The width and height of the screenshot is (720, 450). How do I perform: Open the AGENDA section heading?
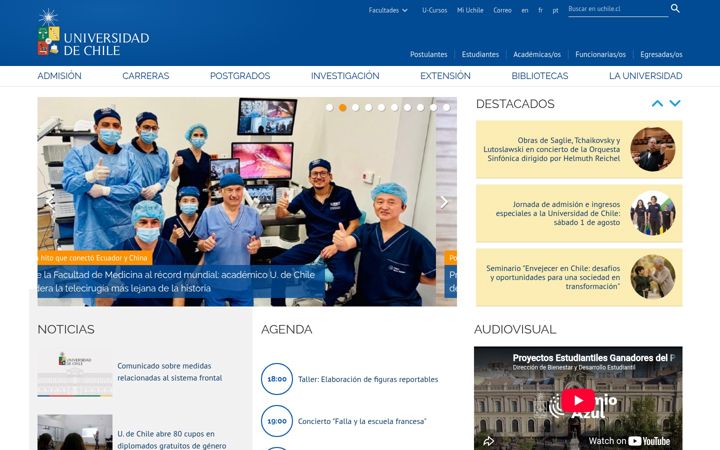[x=287, y=329]
